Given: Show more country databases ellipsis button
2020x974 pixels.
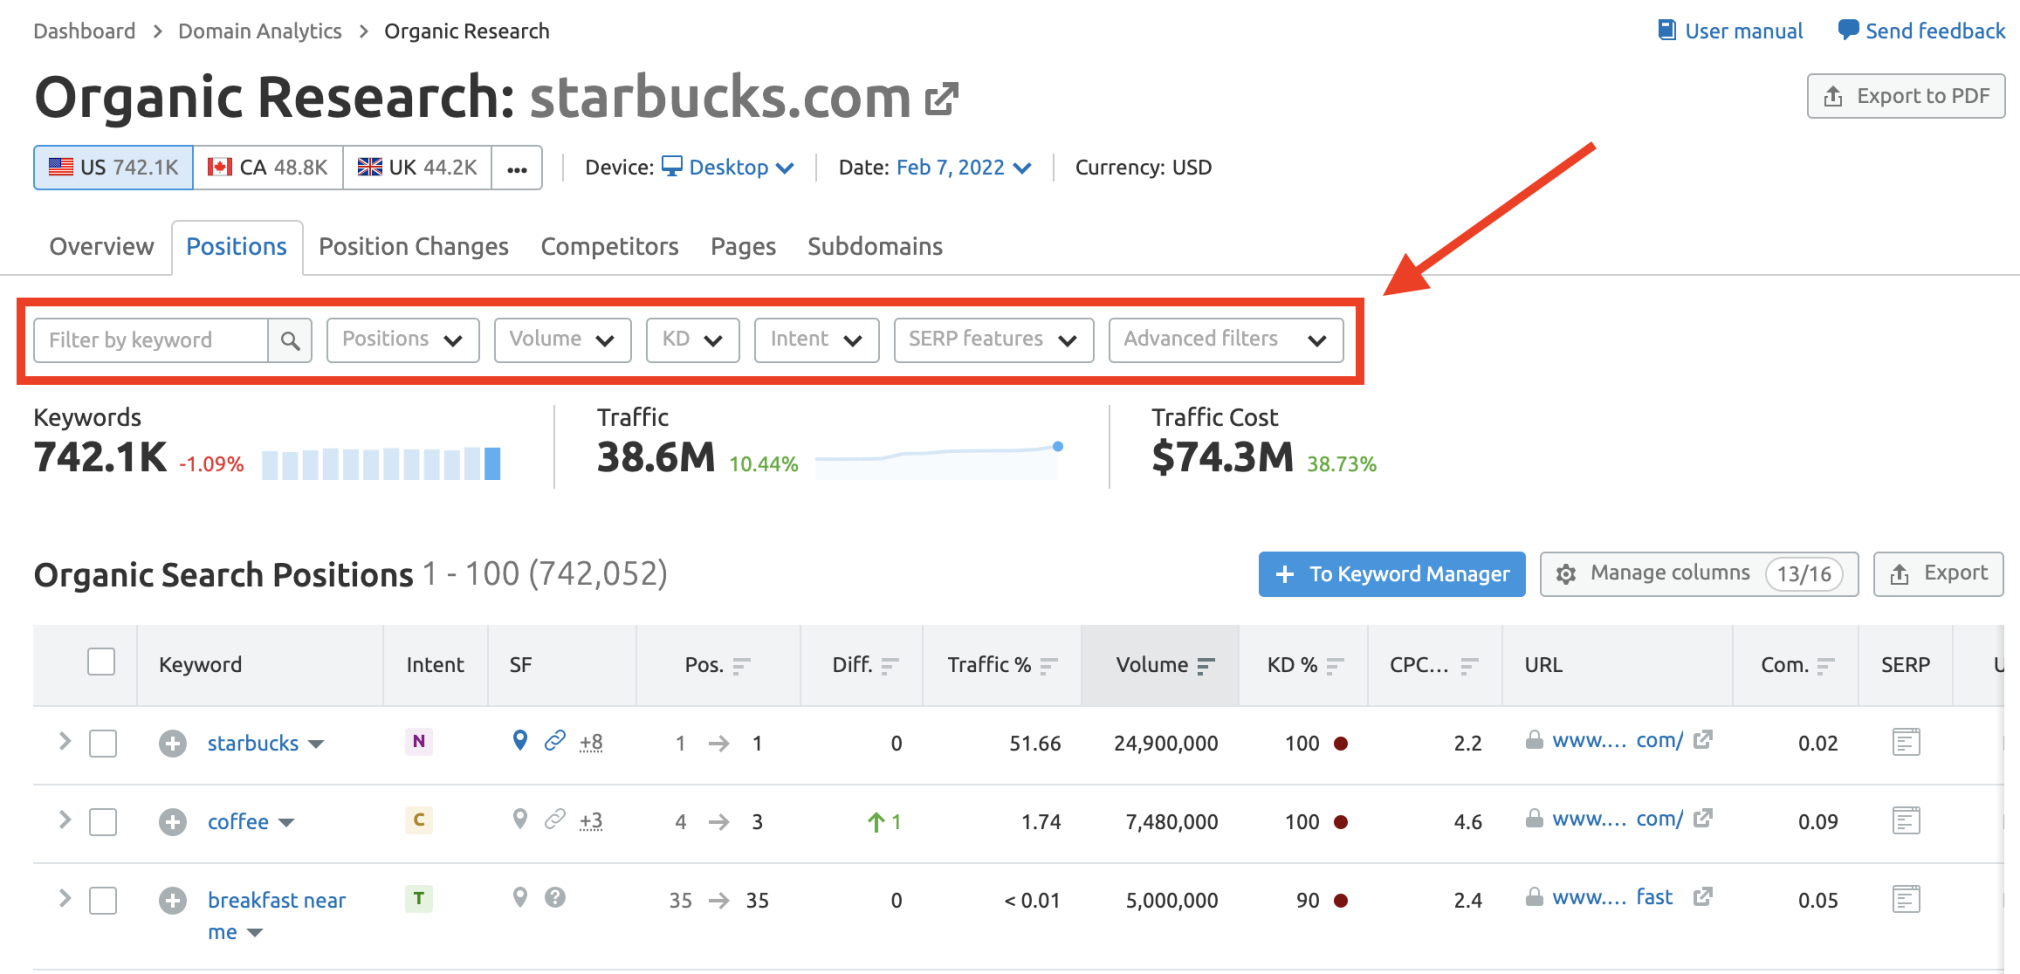Looking at the screenshot, I should tap(517, 168).
